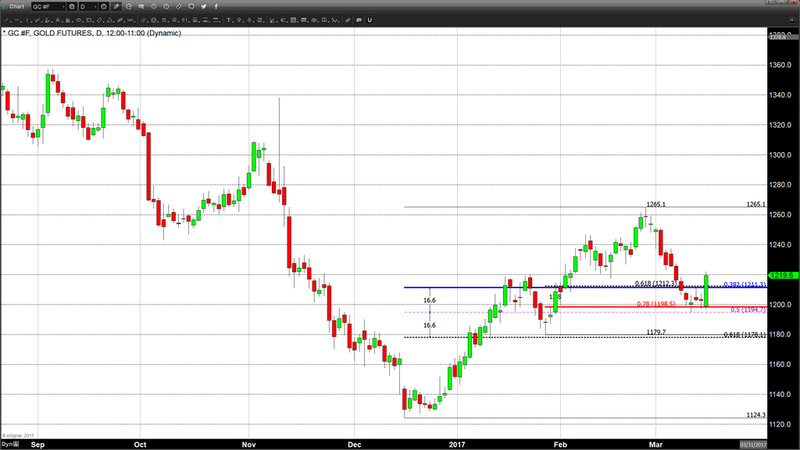This screenshot has height=450, width=800.
Task: Click the 1360.0 price axis label
Action: (781, 65)
